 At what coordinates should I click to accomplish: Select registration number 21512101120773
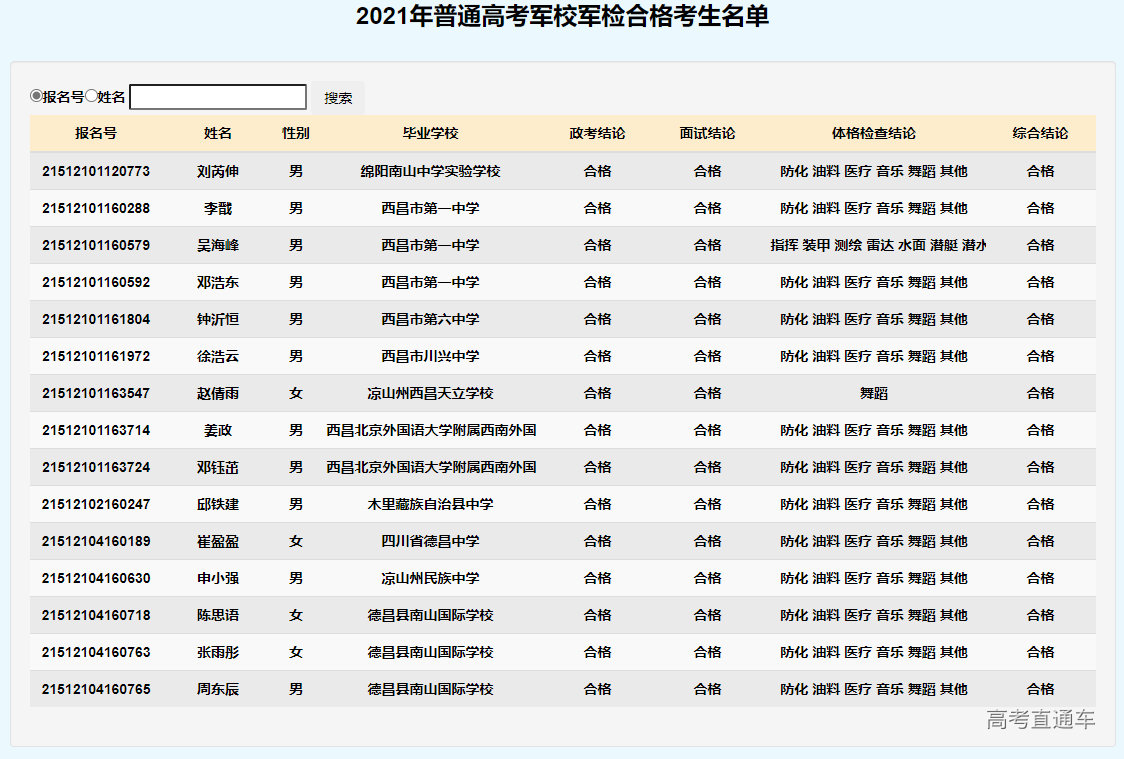[96, 171]
